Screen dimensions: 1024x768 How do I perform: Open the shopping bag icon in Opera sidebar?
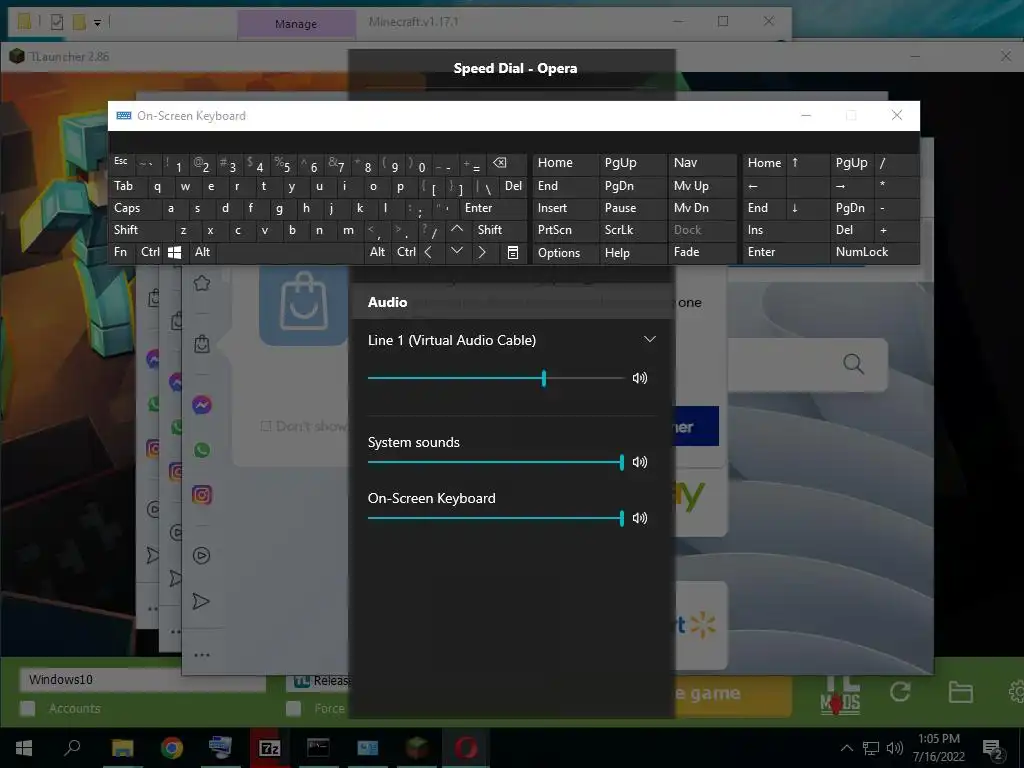(202, 344)
